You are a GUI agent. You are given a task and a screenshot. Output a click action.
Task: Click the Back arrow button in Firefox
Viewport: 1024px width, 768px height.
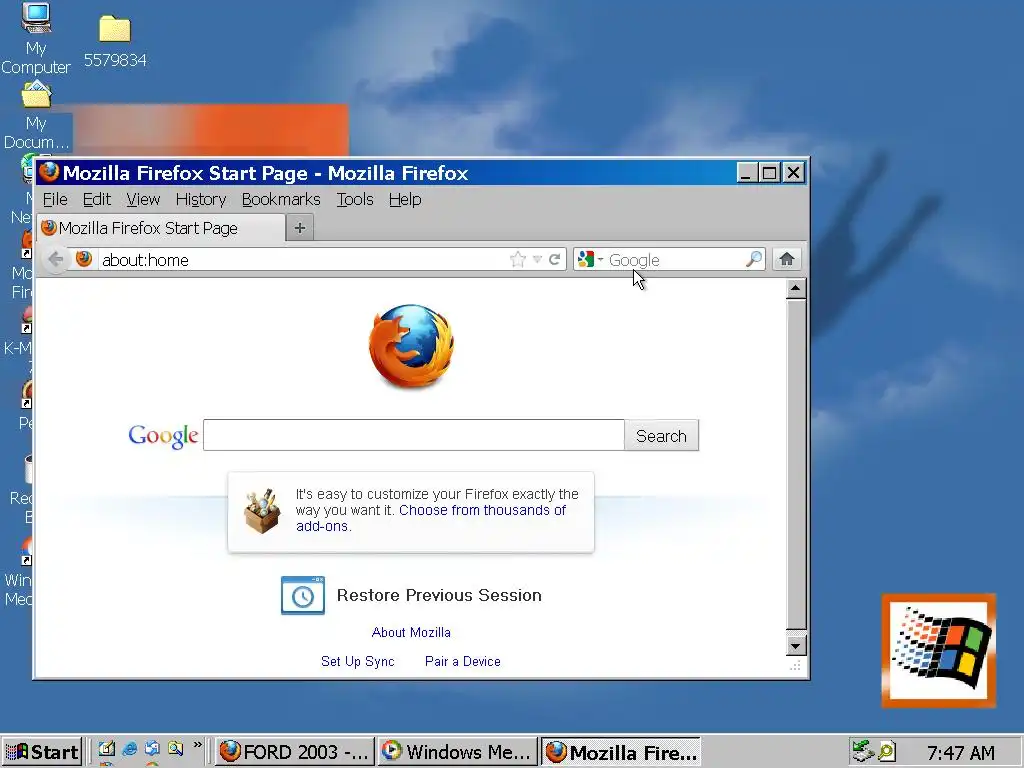(56, 259)
